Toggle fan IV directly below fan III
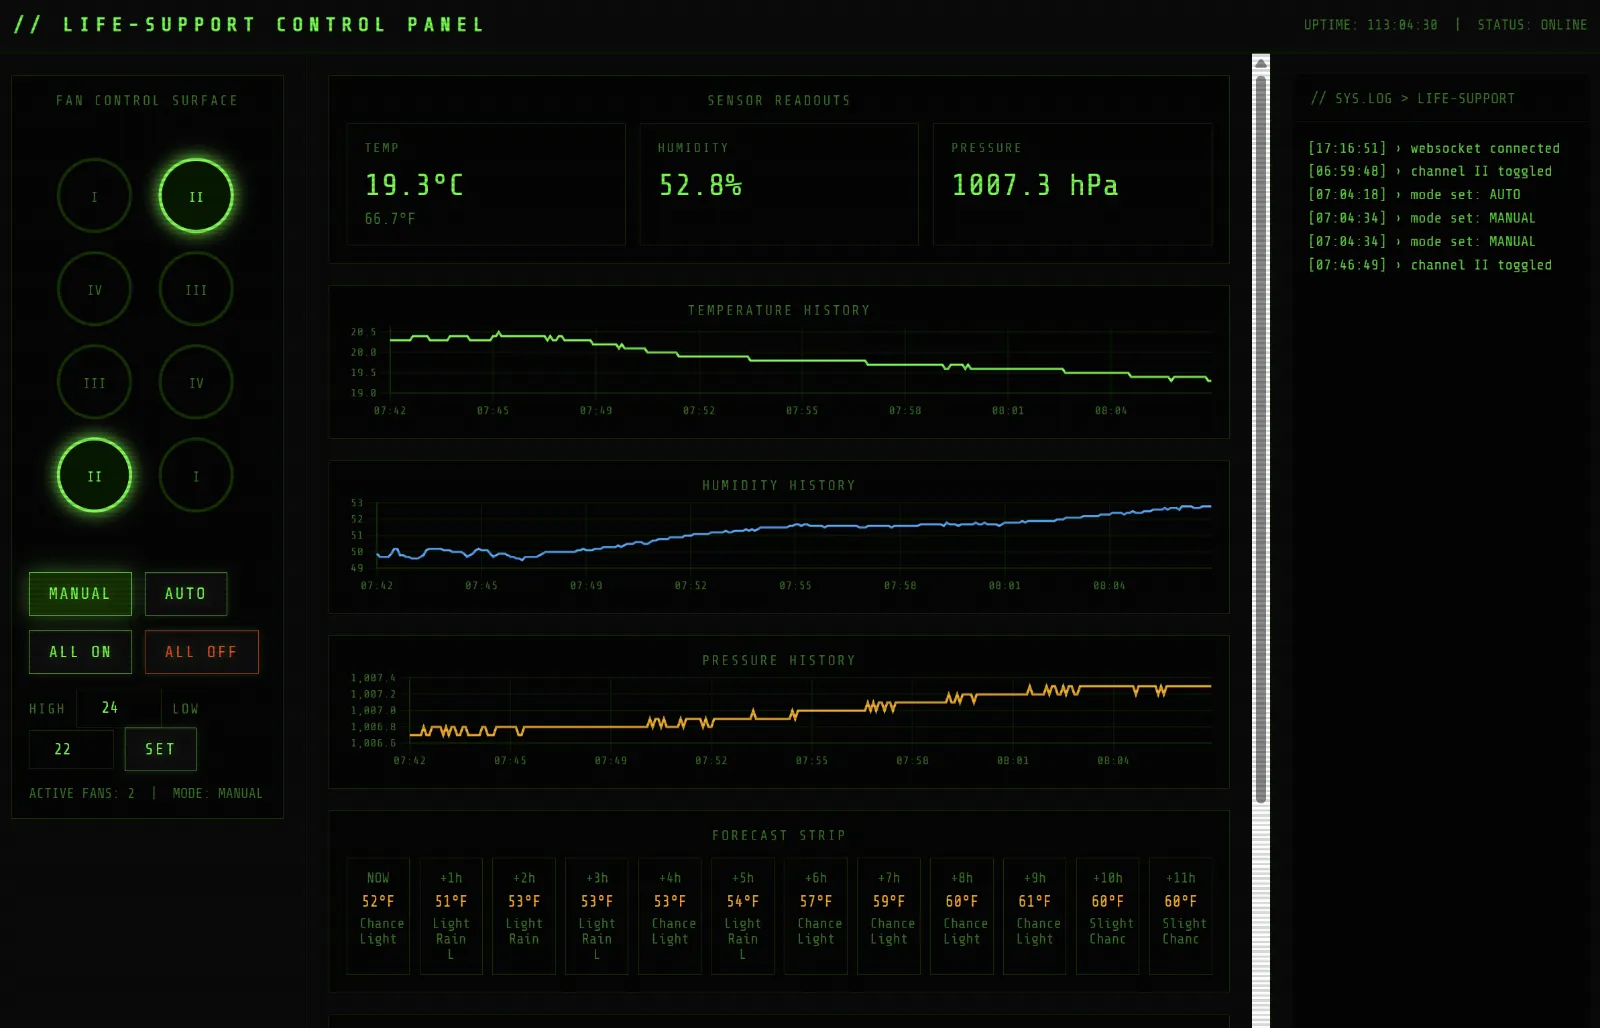Screen dimensions: 1600x1028 click(x=196, y=382)
